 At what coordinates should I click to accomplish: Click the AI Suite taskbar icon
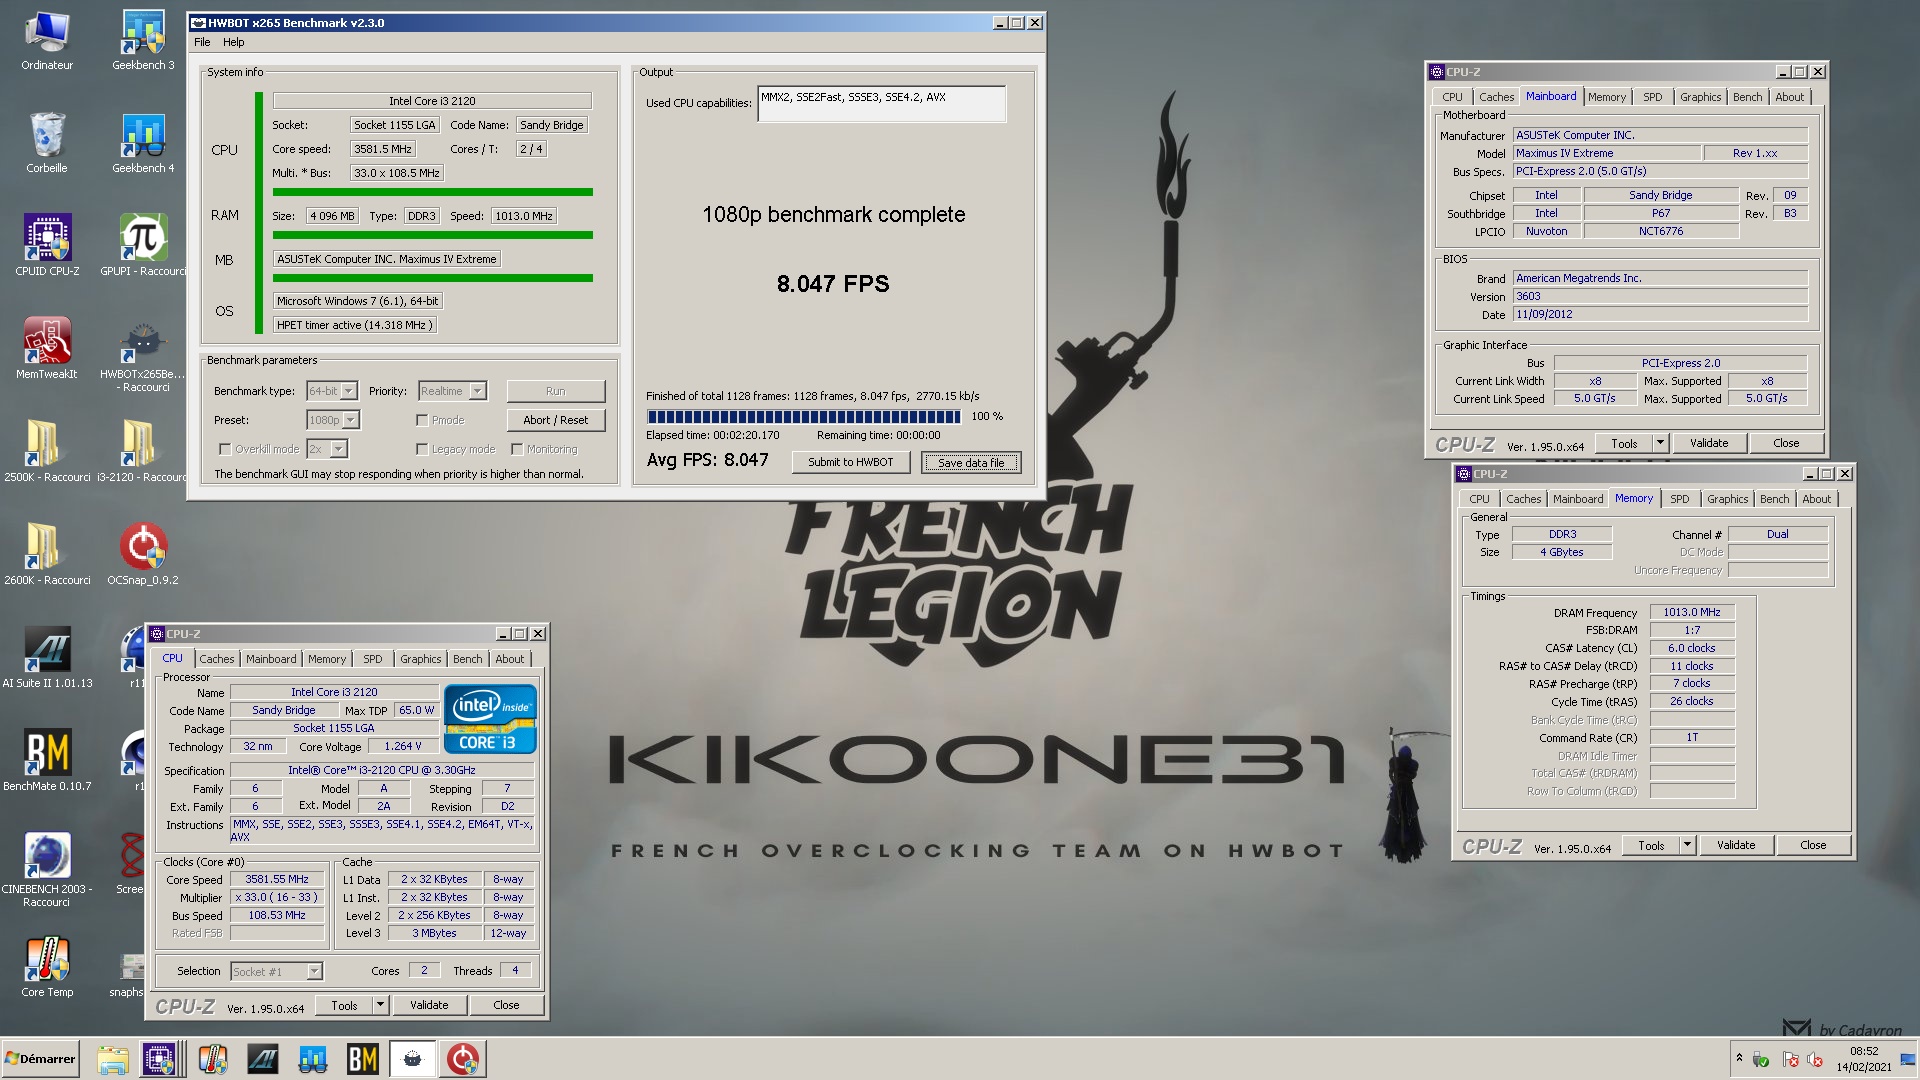point(262,1059)
